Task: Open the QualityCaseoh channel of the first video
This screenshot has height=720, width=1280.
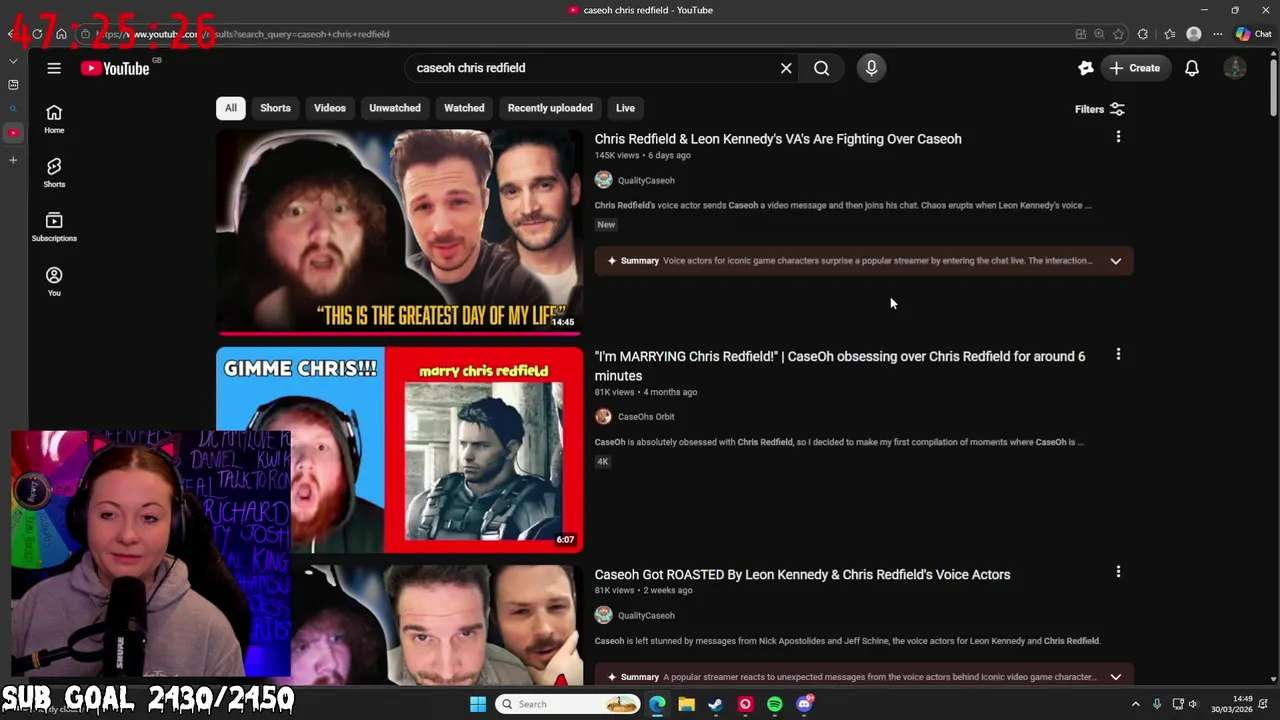Action: [646, 180]
